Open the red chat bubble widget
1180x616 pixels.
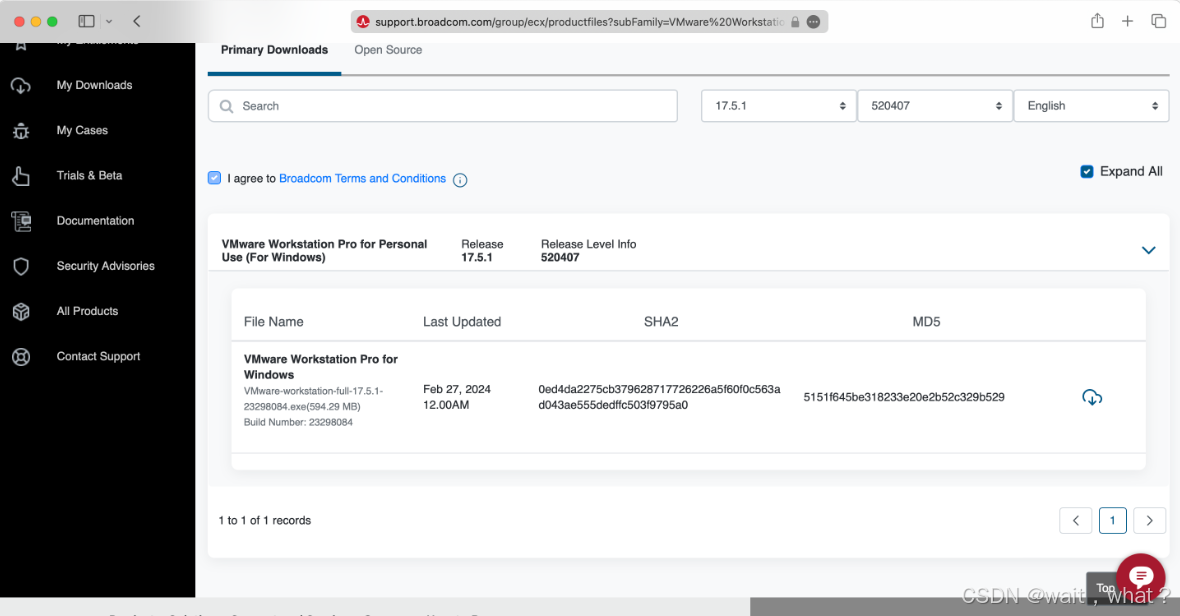point(1141,577)
